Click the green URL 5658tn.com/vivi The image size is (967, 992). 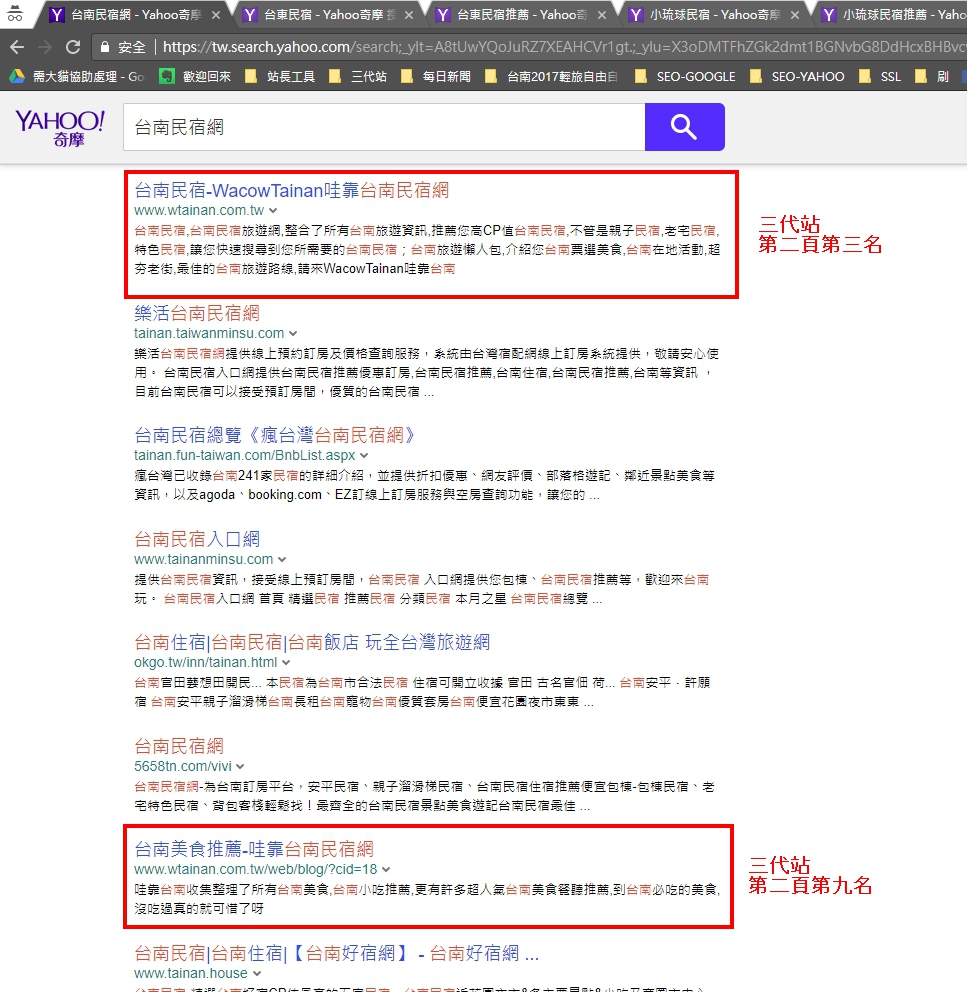(x=182, y=767)
